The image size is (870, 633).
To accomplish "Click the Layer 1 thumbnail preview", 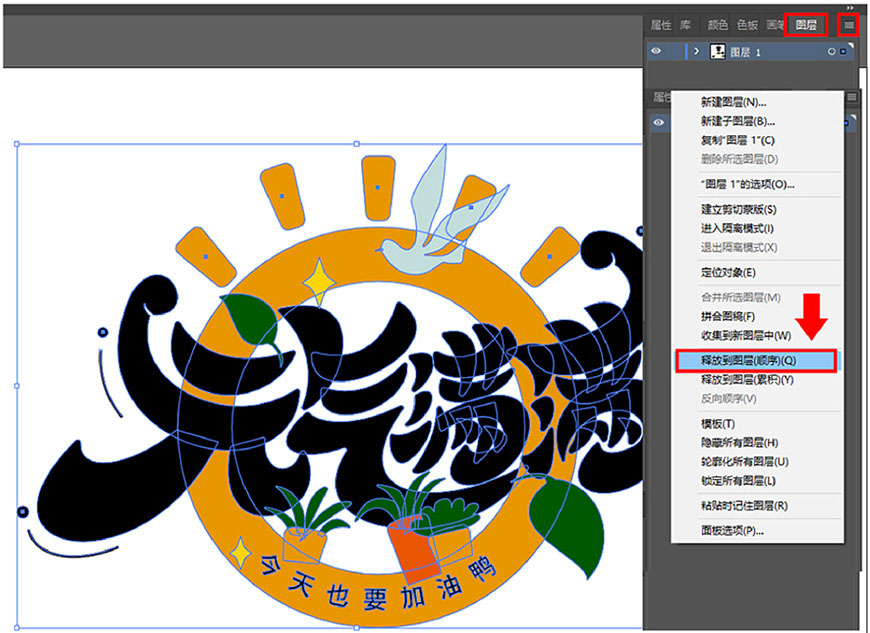I will (717, 51).
